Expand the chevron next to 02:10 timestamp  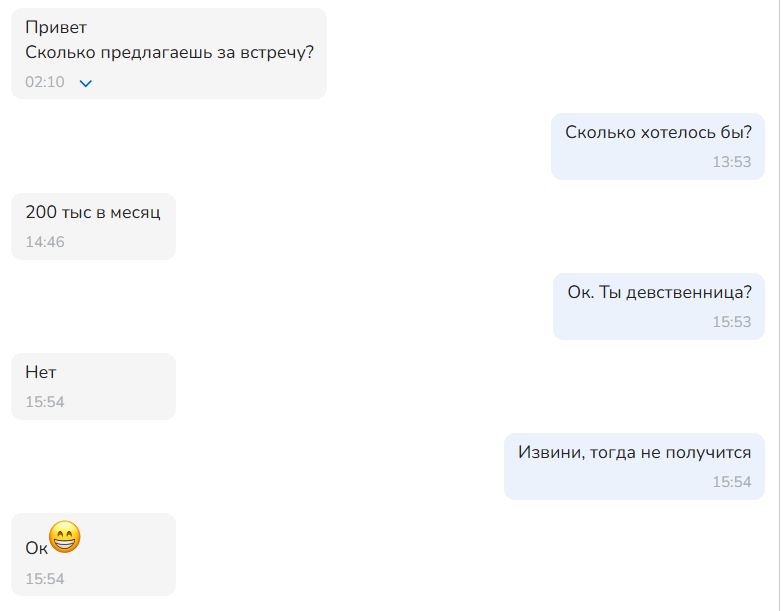point(86,83)
